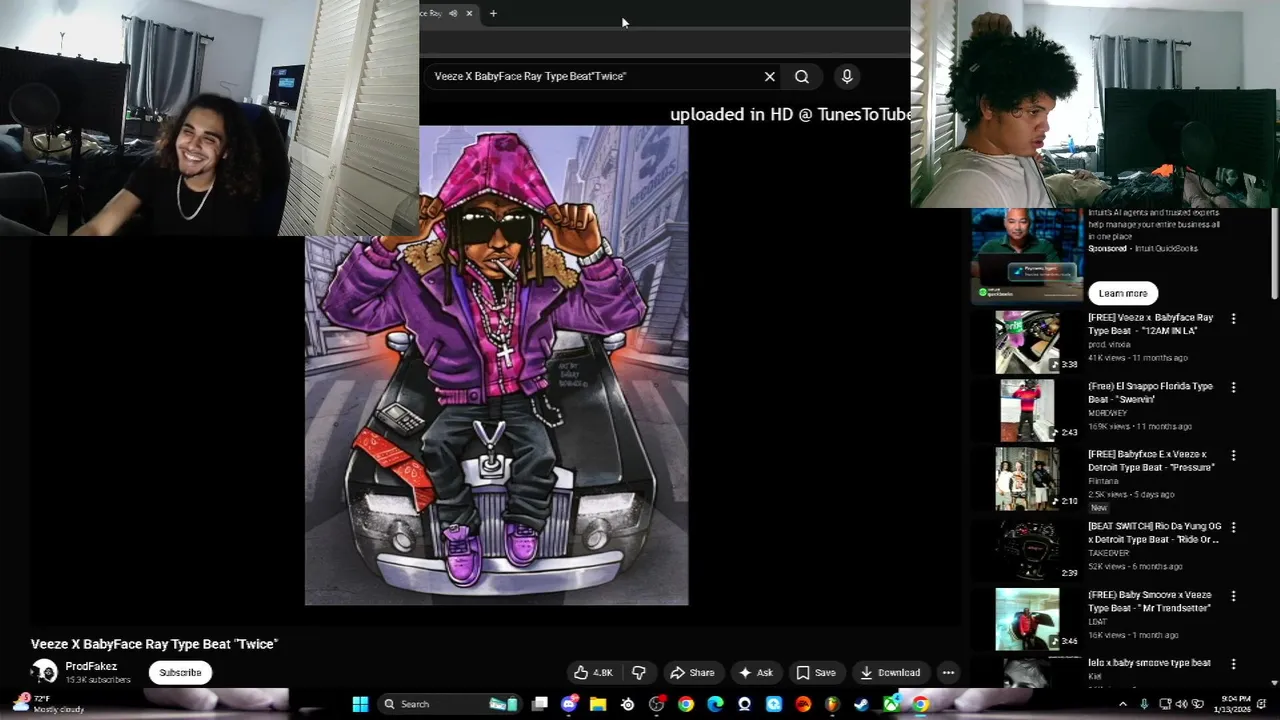Viewport: 1280px width, 720px height.
Task: Open ProdFakez channel name link
Action: pyautogui.click(x=91, y=666)
